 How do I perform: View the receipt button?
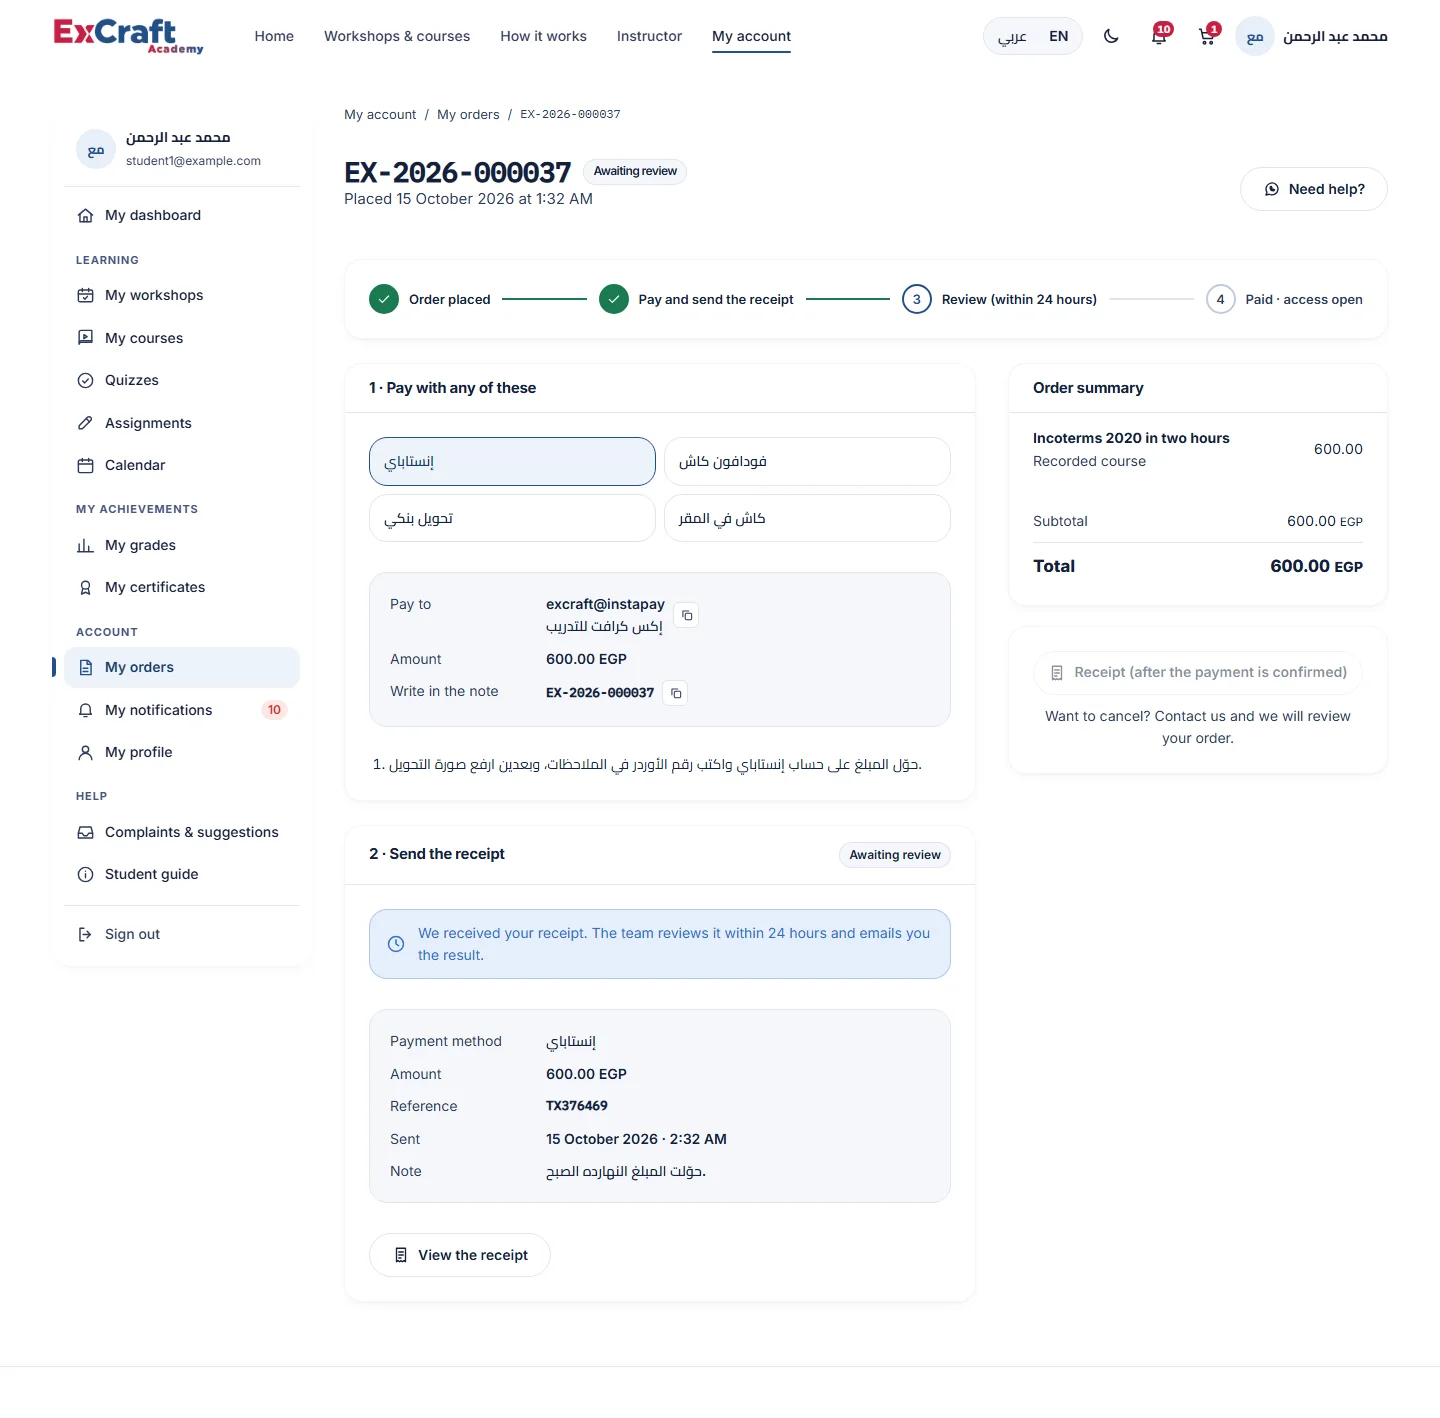point(460,1255)
